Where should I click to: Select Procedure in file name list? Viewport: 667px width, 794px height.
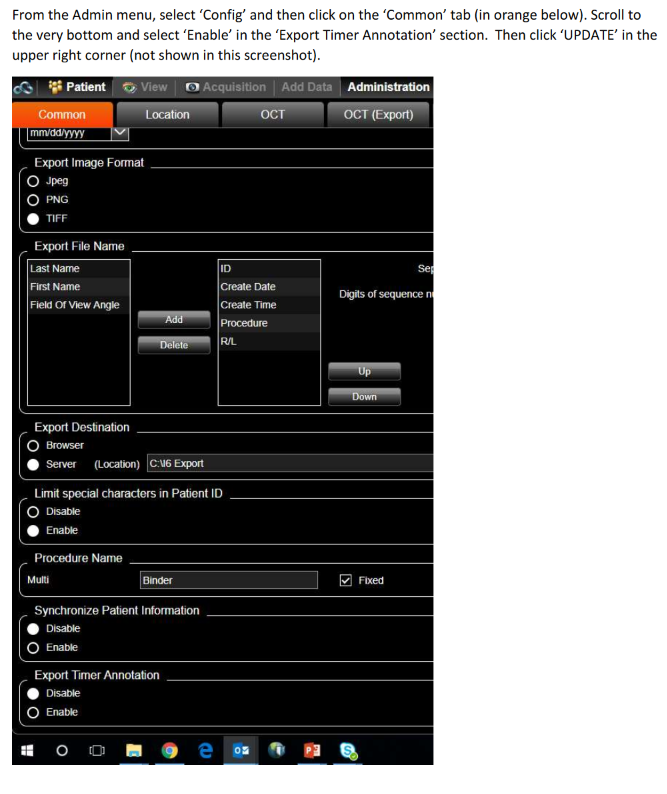(x=269, y=323)
